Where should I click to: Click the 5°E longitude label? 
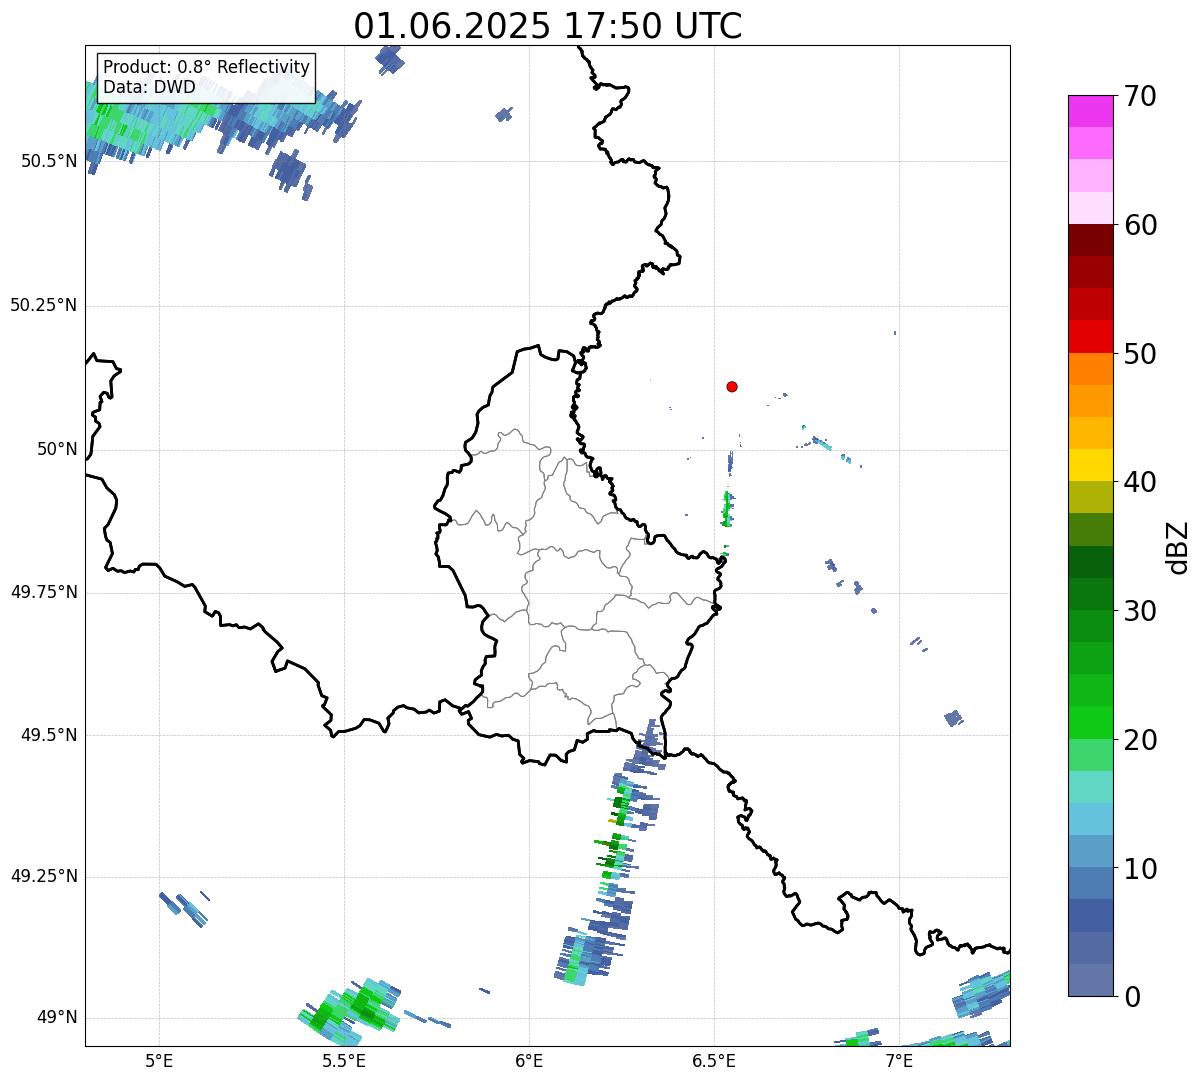click(159, 1060)
